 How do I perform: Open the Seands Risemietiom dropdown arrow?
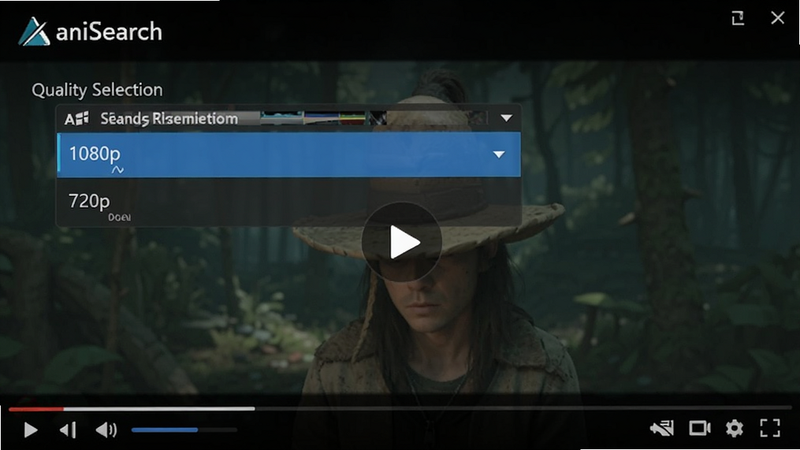click(x=506, y=118)
